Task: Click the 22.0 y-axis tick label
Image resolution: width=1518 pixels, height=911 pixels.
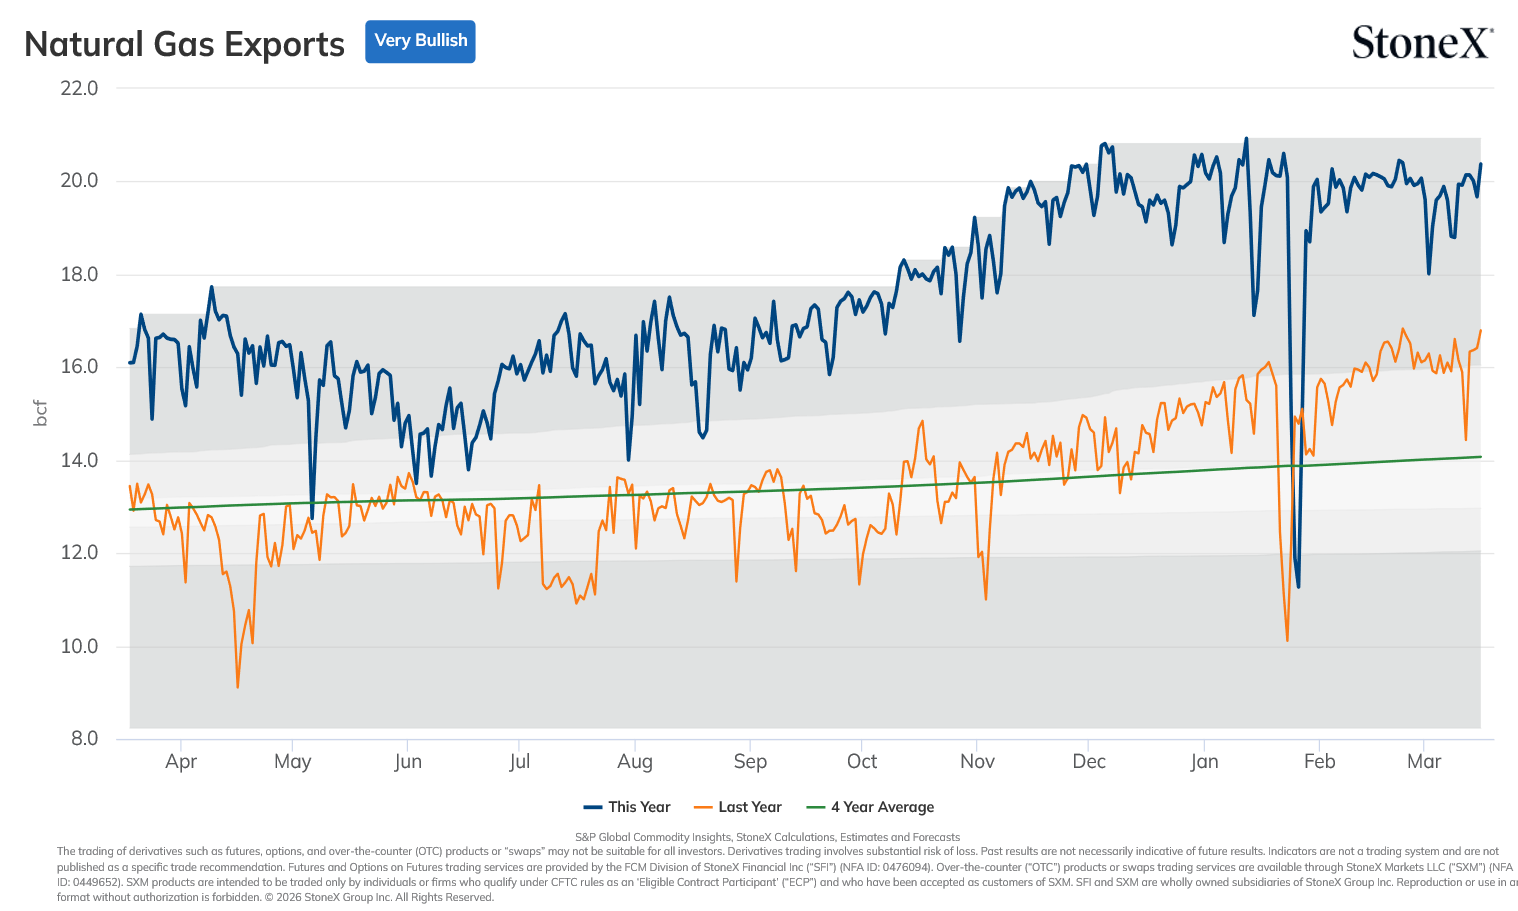Action: click(79, 88)
